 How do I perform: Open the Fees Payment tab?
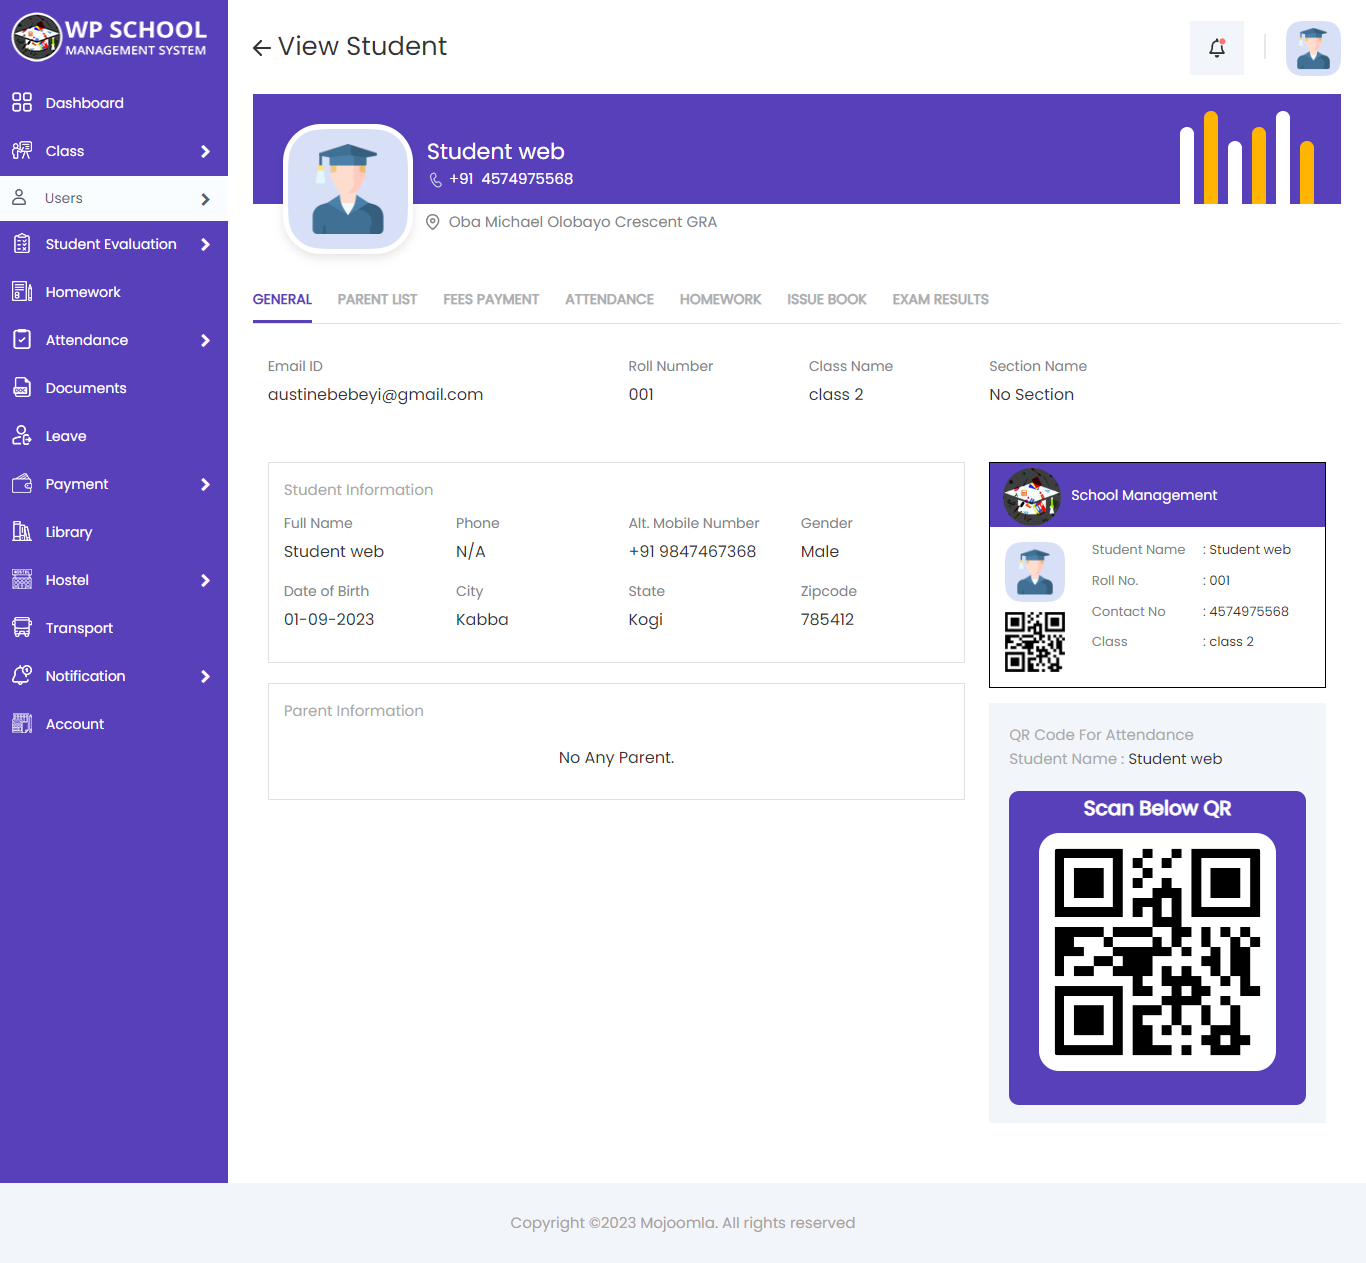491,299
